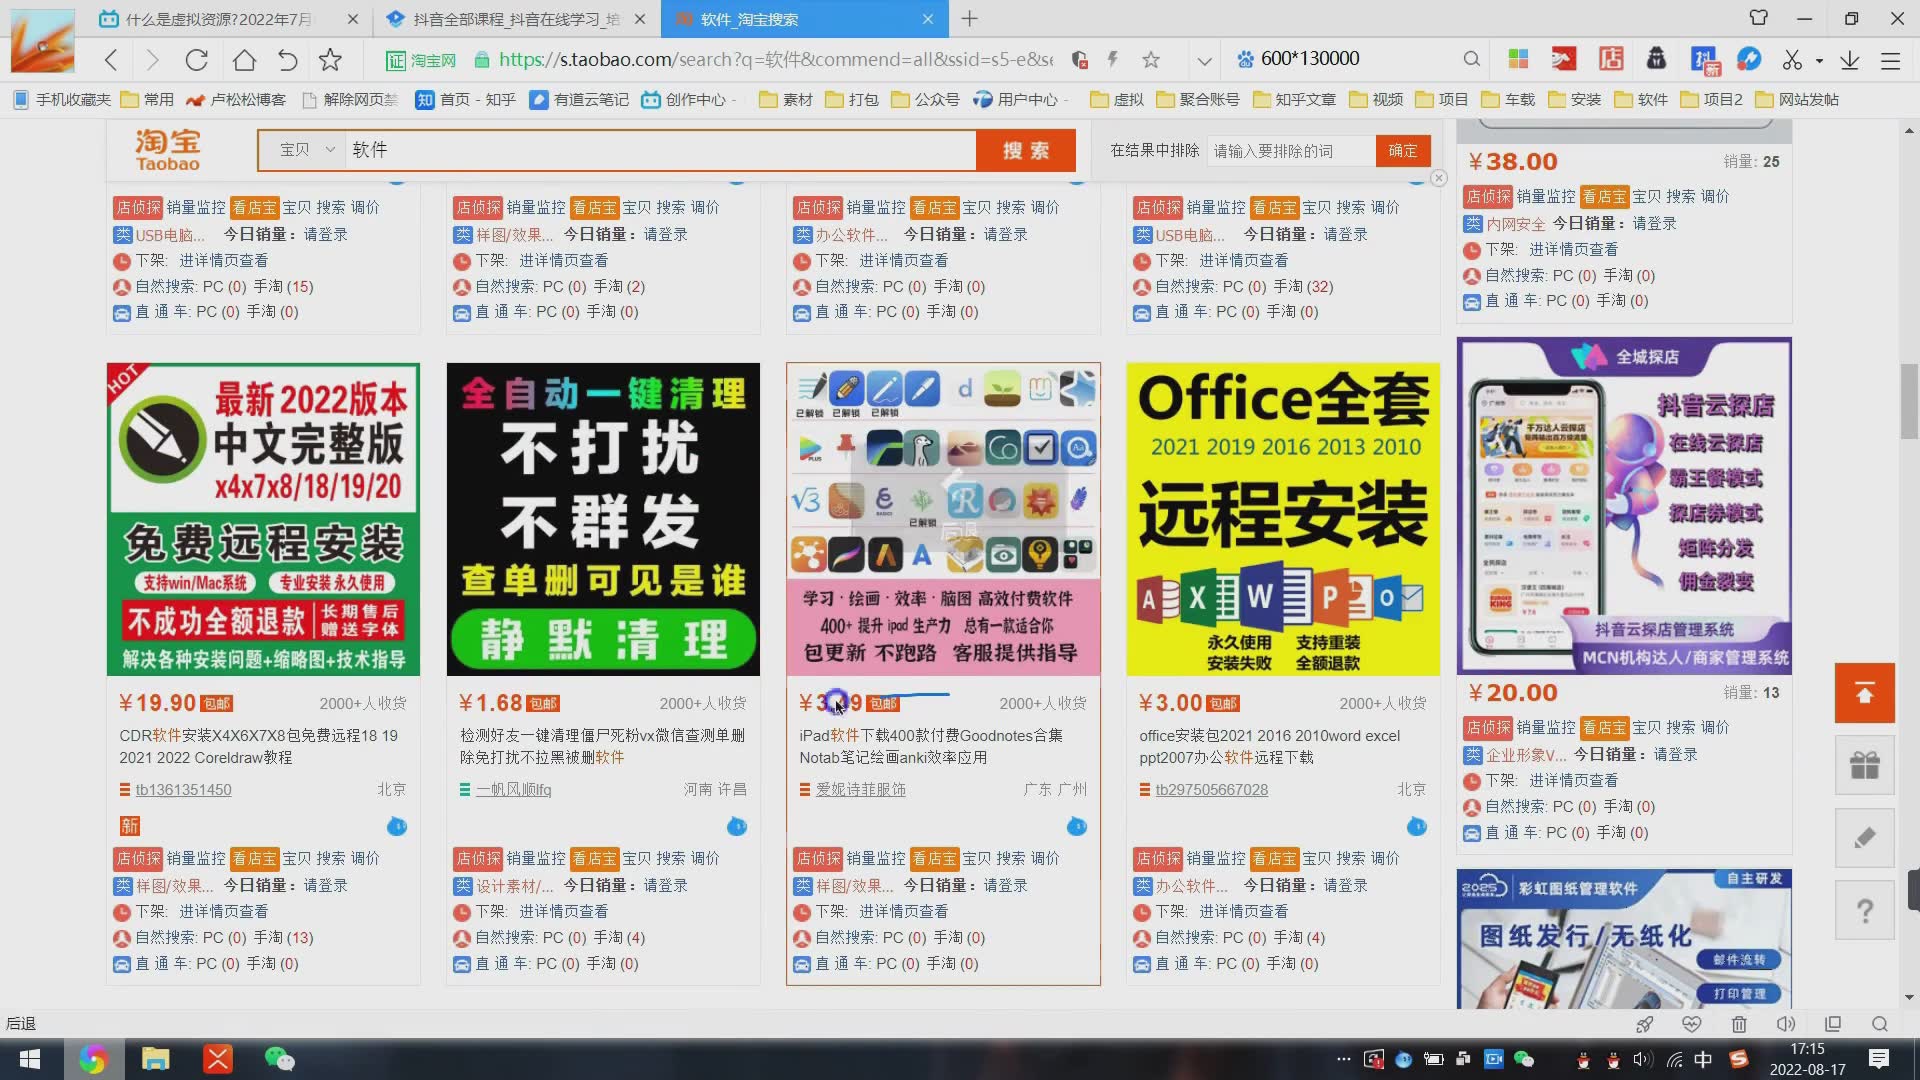The image size is (1920, 1080).
Task: Click the orange 搜索 button
Action: 1026,150
